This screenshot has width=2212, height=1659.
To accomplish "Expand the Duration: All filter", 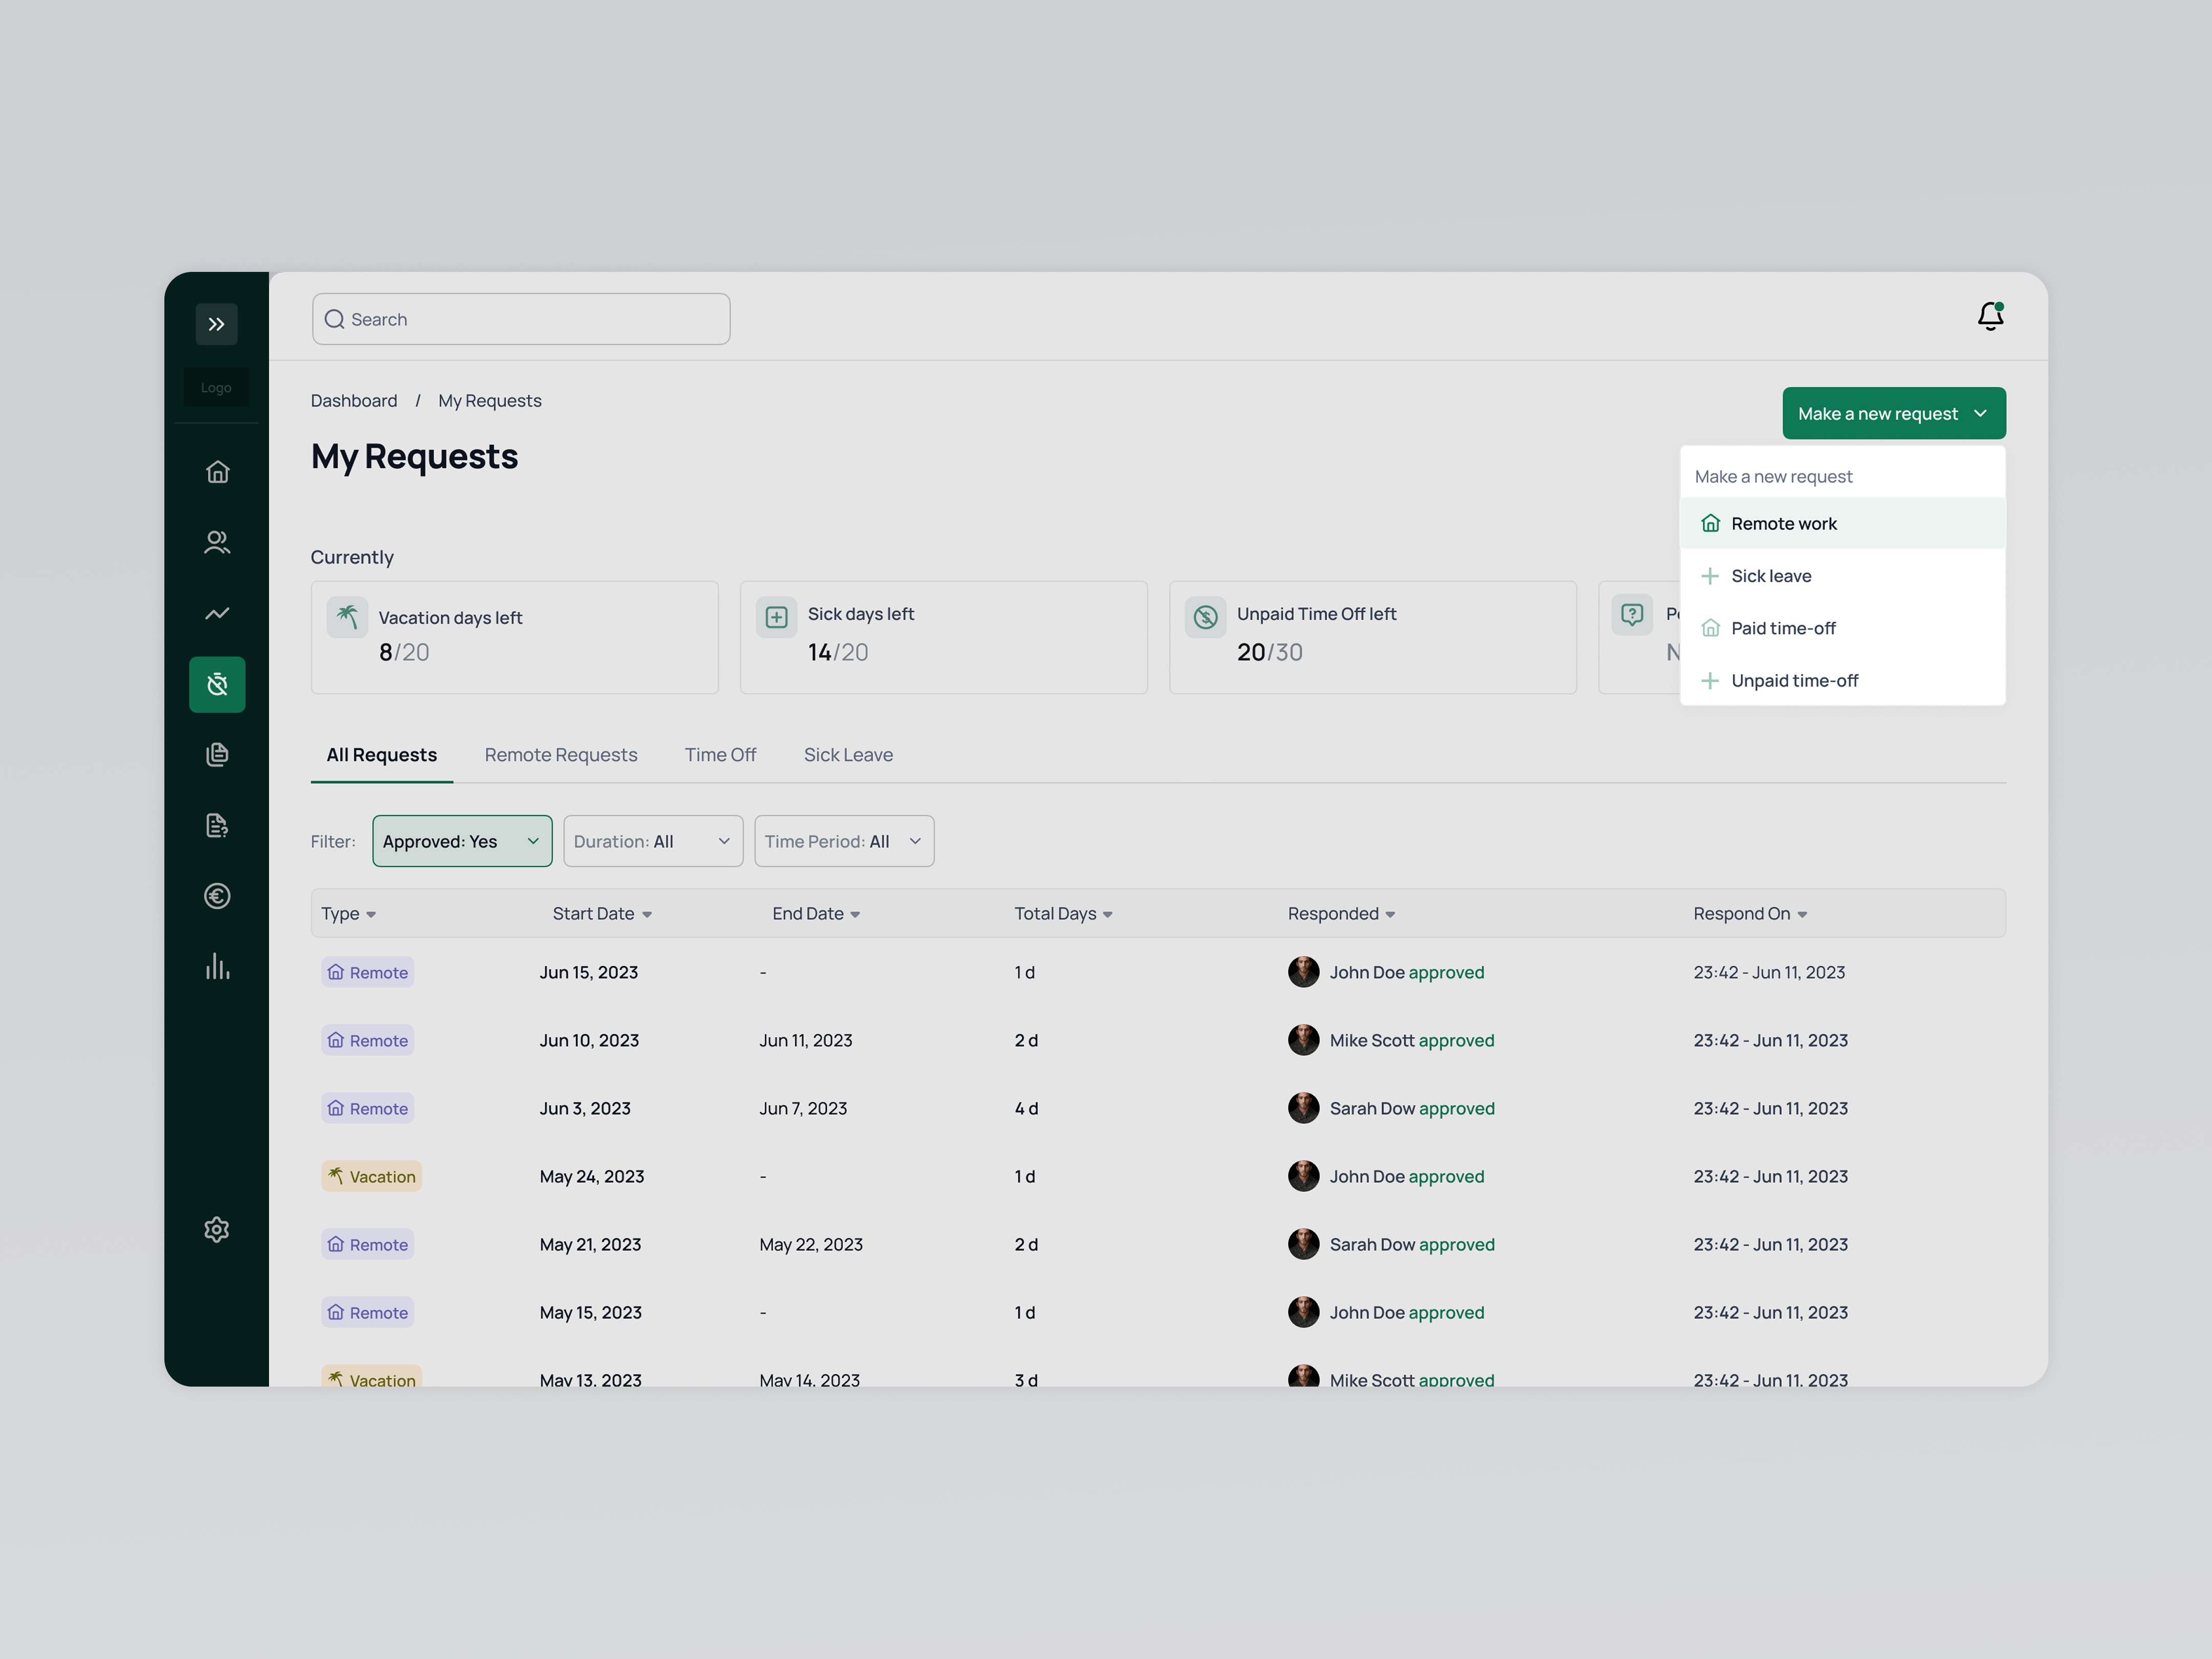I will point(652,841).
